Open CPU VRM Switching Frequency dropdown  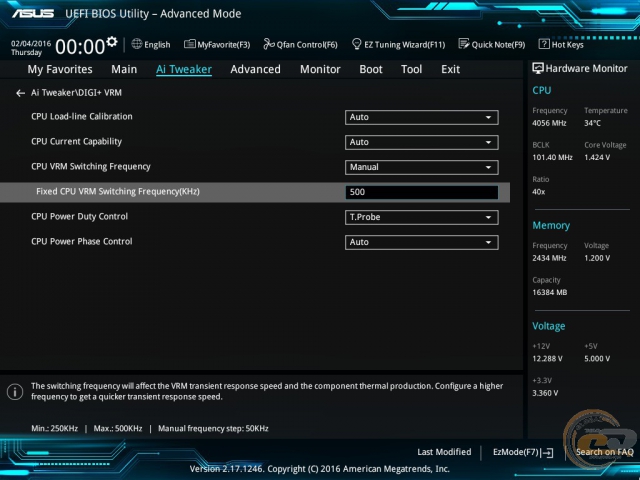click(422, 167)
